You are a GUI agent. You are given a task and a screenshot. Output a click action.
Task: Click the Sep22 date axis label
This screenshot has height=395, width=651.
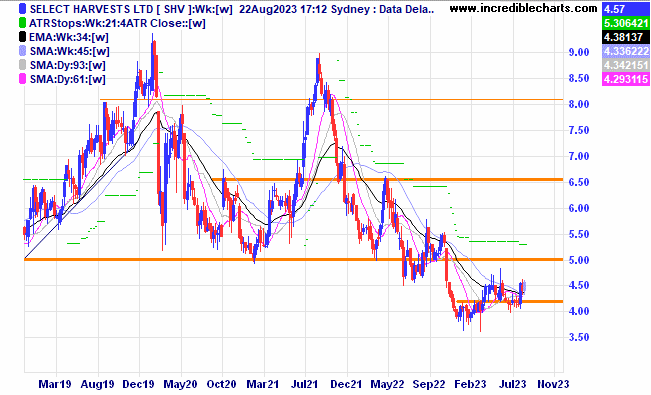coord(429,384)
